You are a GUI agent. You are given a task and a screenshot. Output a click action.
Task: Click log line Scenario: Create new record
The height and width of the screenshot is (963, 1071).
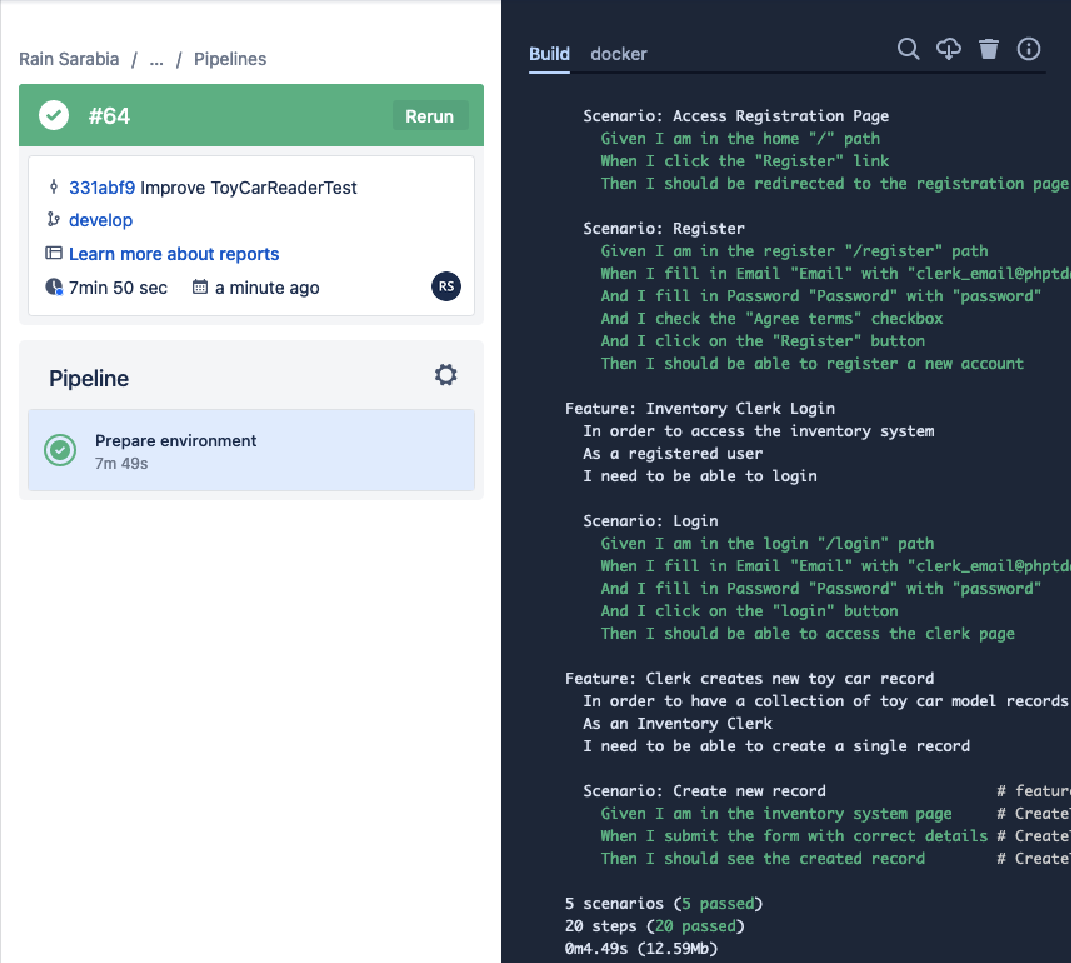[704, 791]
